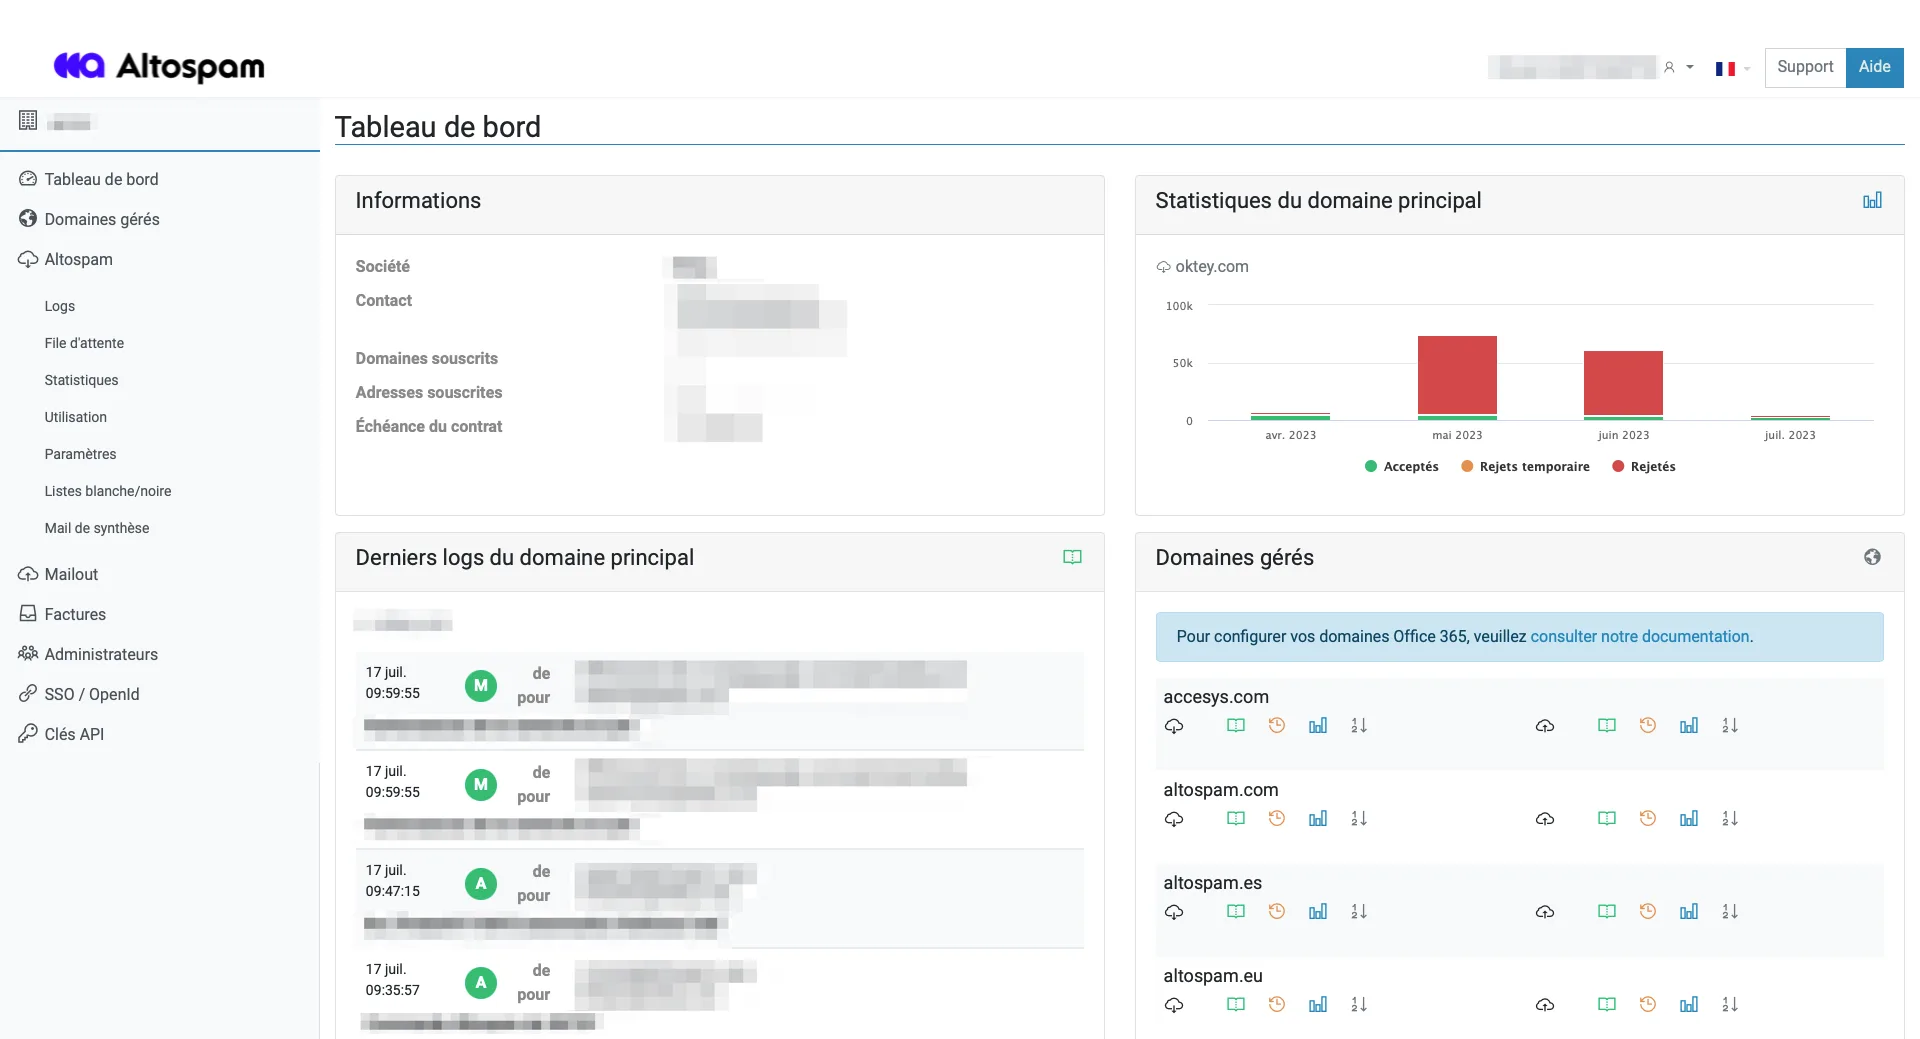Open inbound queue history icon for accesys.com
Screen dimensions: 1920x1039
(1277, 726)
